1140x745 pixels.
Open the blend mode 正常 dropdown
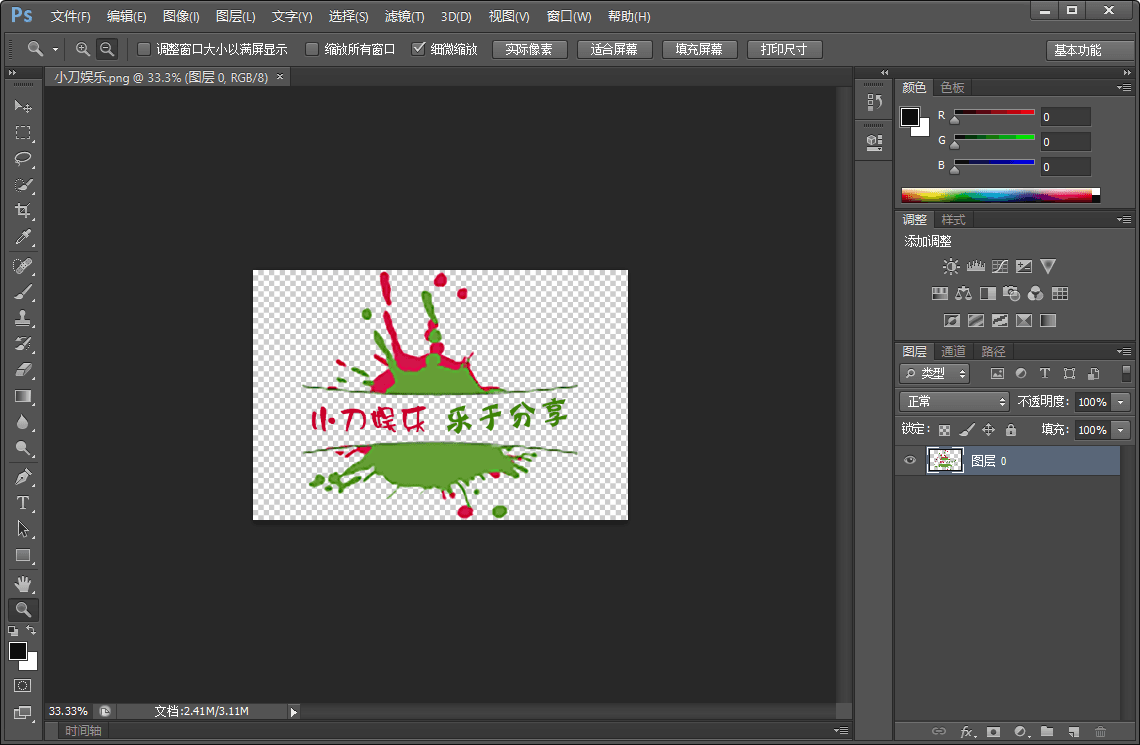pos(954,401)
